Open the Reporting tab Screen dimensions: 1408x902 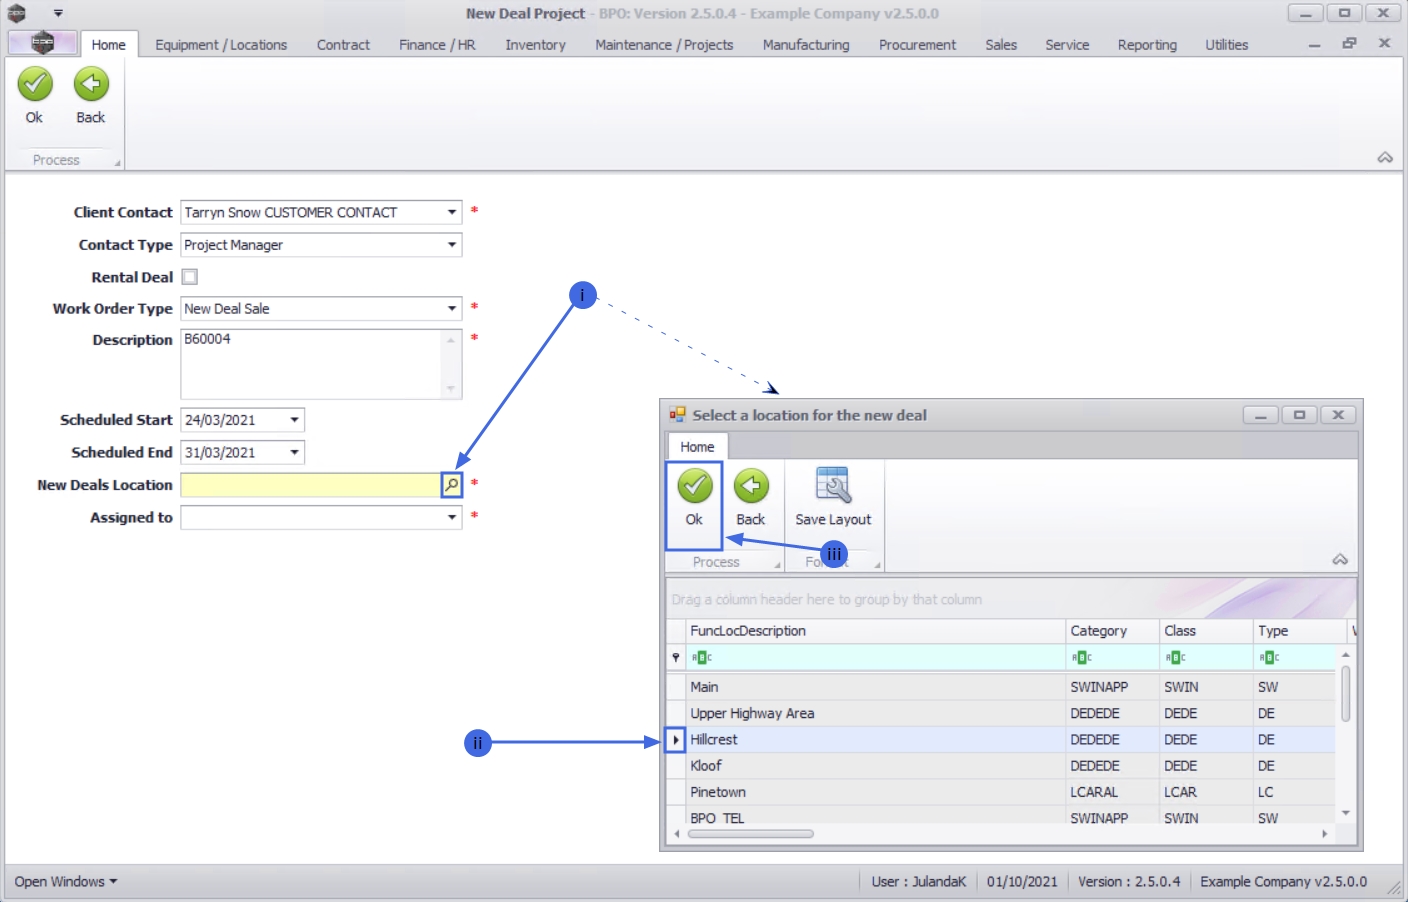point(1147,45)
